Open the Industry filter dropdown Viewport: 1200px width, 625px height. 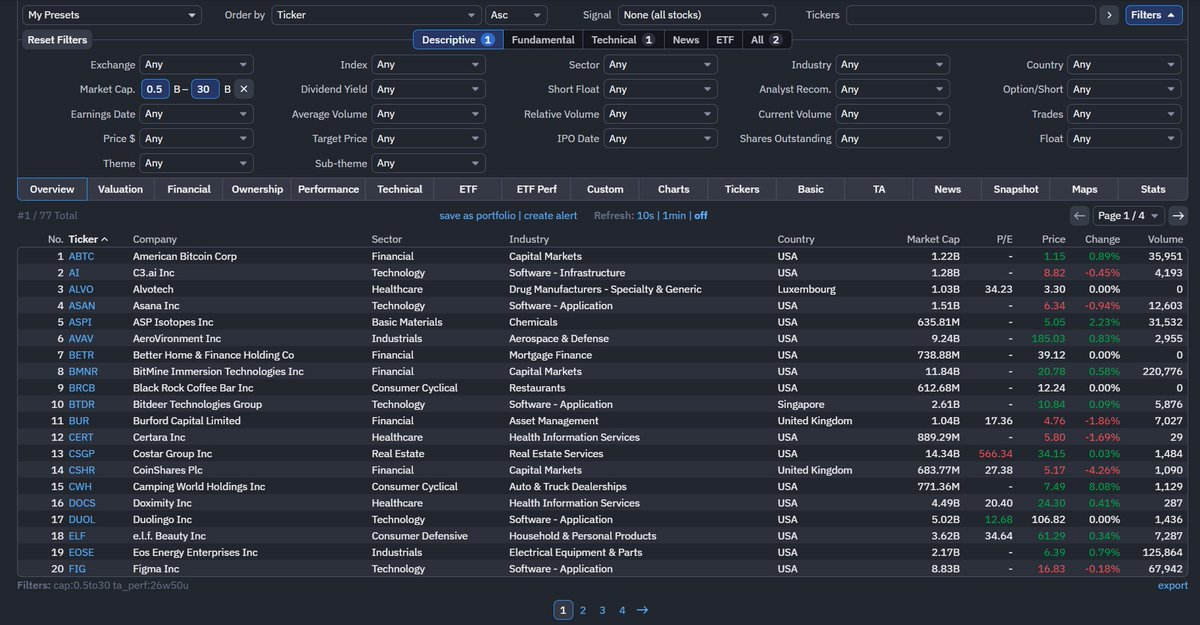tap(893, 64)
